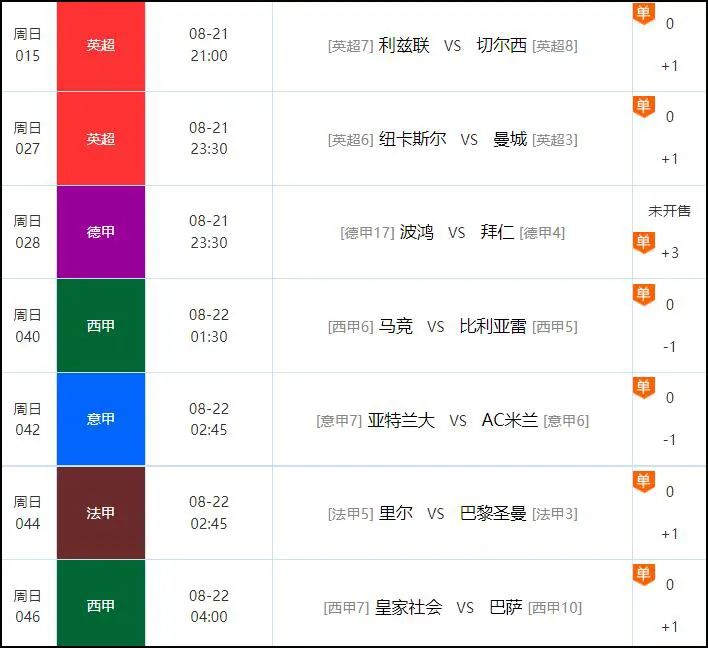
Task: Click the +1 handicap in 里尔 row
Action: pos(670,534)
